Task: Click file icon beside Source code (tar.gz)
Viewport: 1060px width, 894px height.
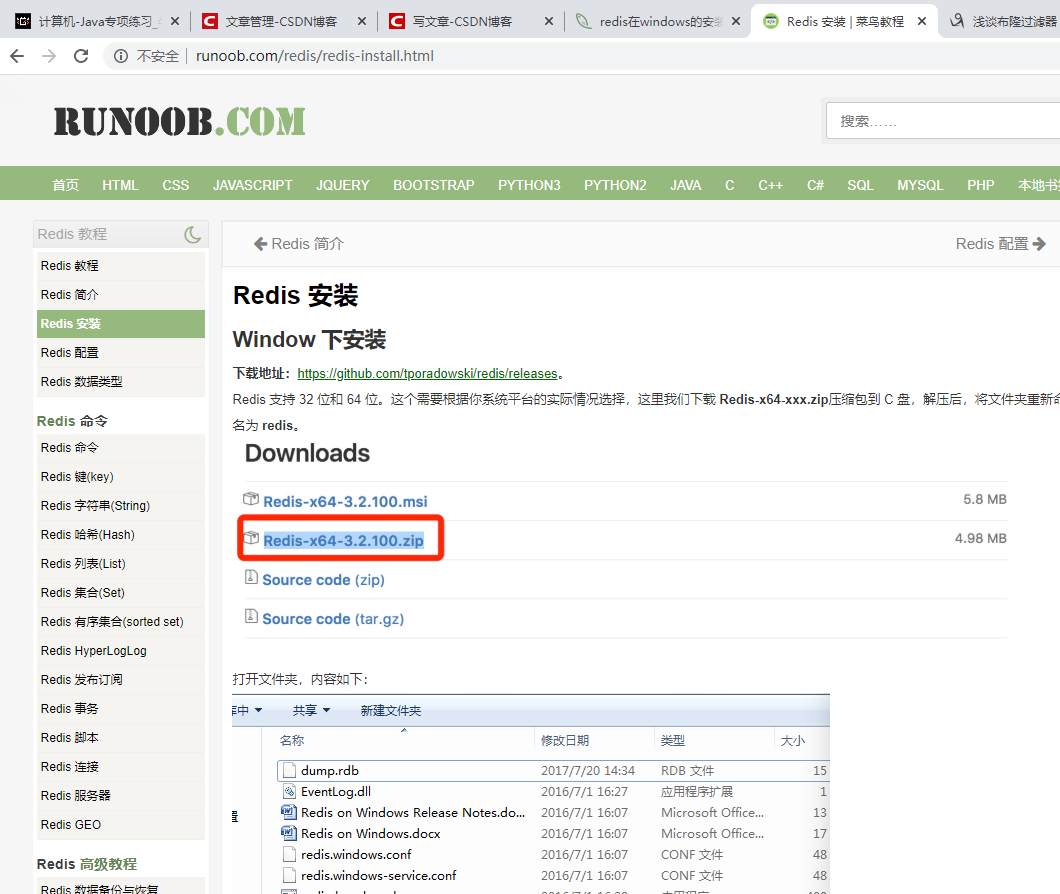Action: coord(251,616)
